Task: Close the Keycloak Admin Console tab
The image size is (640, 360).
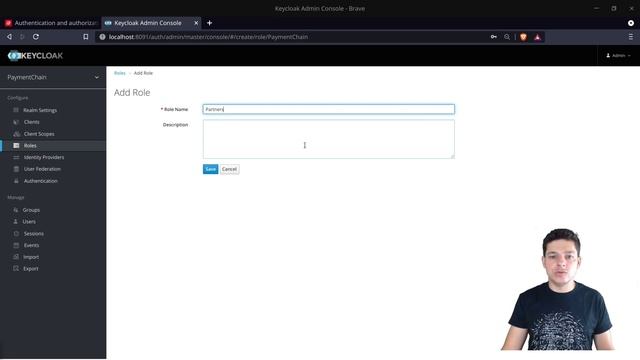Action: pos(196,23)
